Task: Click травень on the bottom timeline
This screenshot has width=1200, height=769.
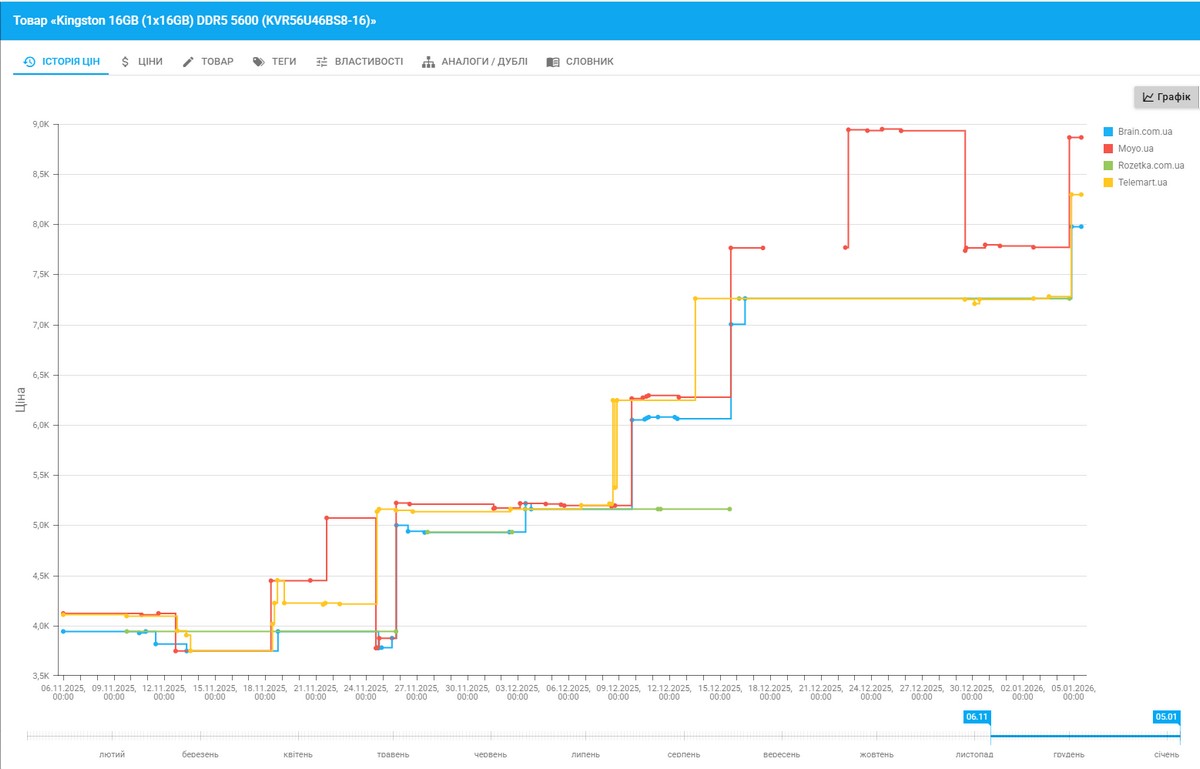Action: tap(393, 754)
